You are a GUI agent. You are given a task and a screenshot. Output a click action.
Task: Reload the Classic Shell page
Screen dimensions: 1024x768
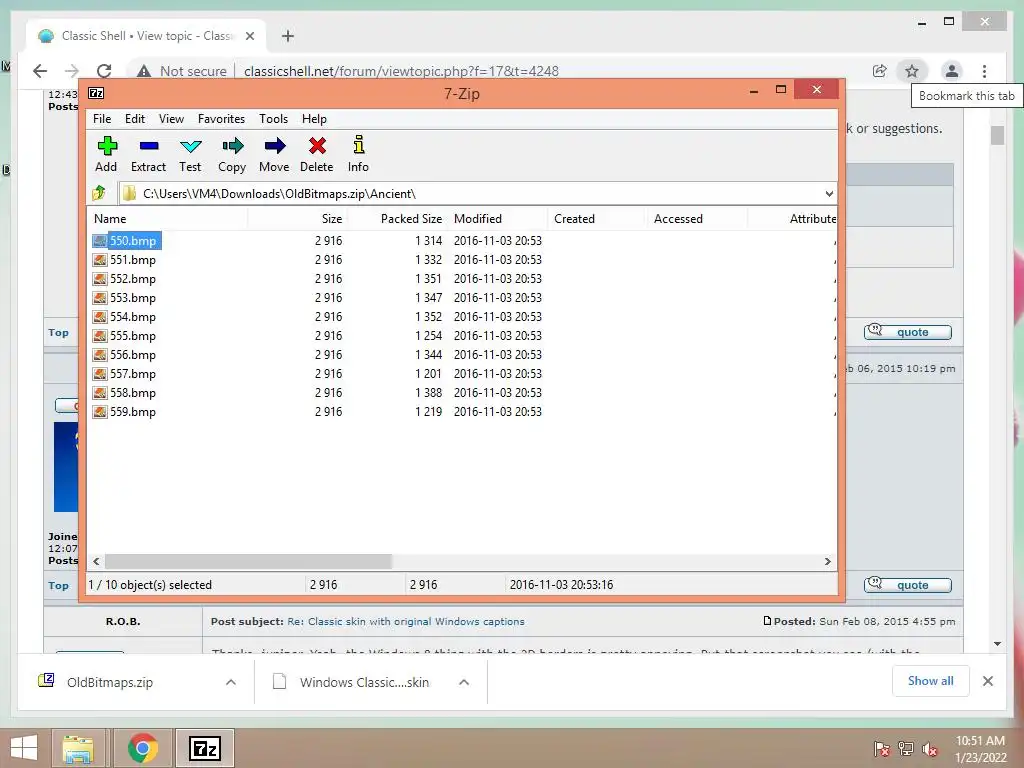click(x=104, y=71)
